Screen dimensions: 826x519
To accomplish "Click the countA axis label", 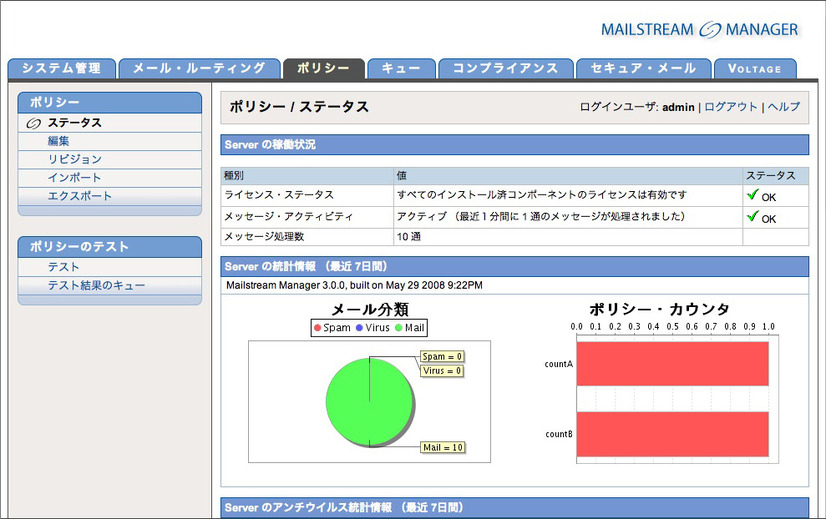I will [558, 364].
